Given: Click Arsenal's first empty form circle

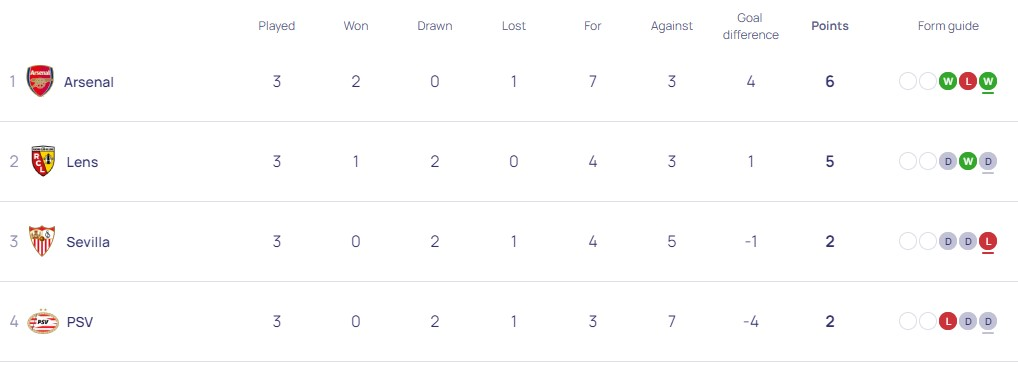Looking at the screenshot, I should tap(908, 81).
